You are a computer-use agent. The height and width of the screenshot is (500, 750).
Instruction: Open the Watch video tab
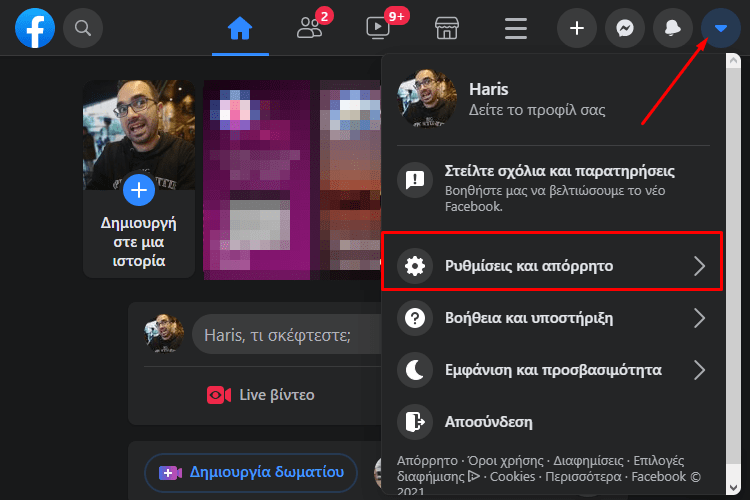(x=378, y=28)
